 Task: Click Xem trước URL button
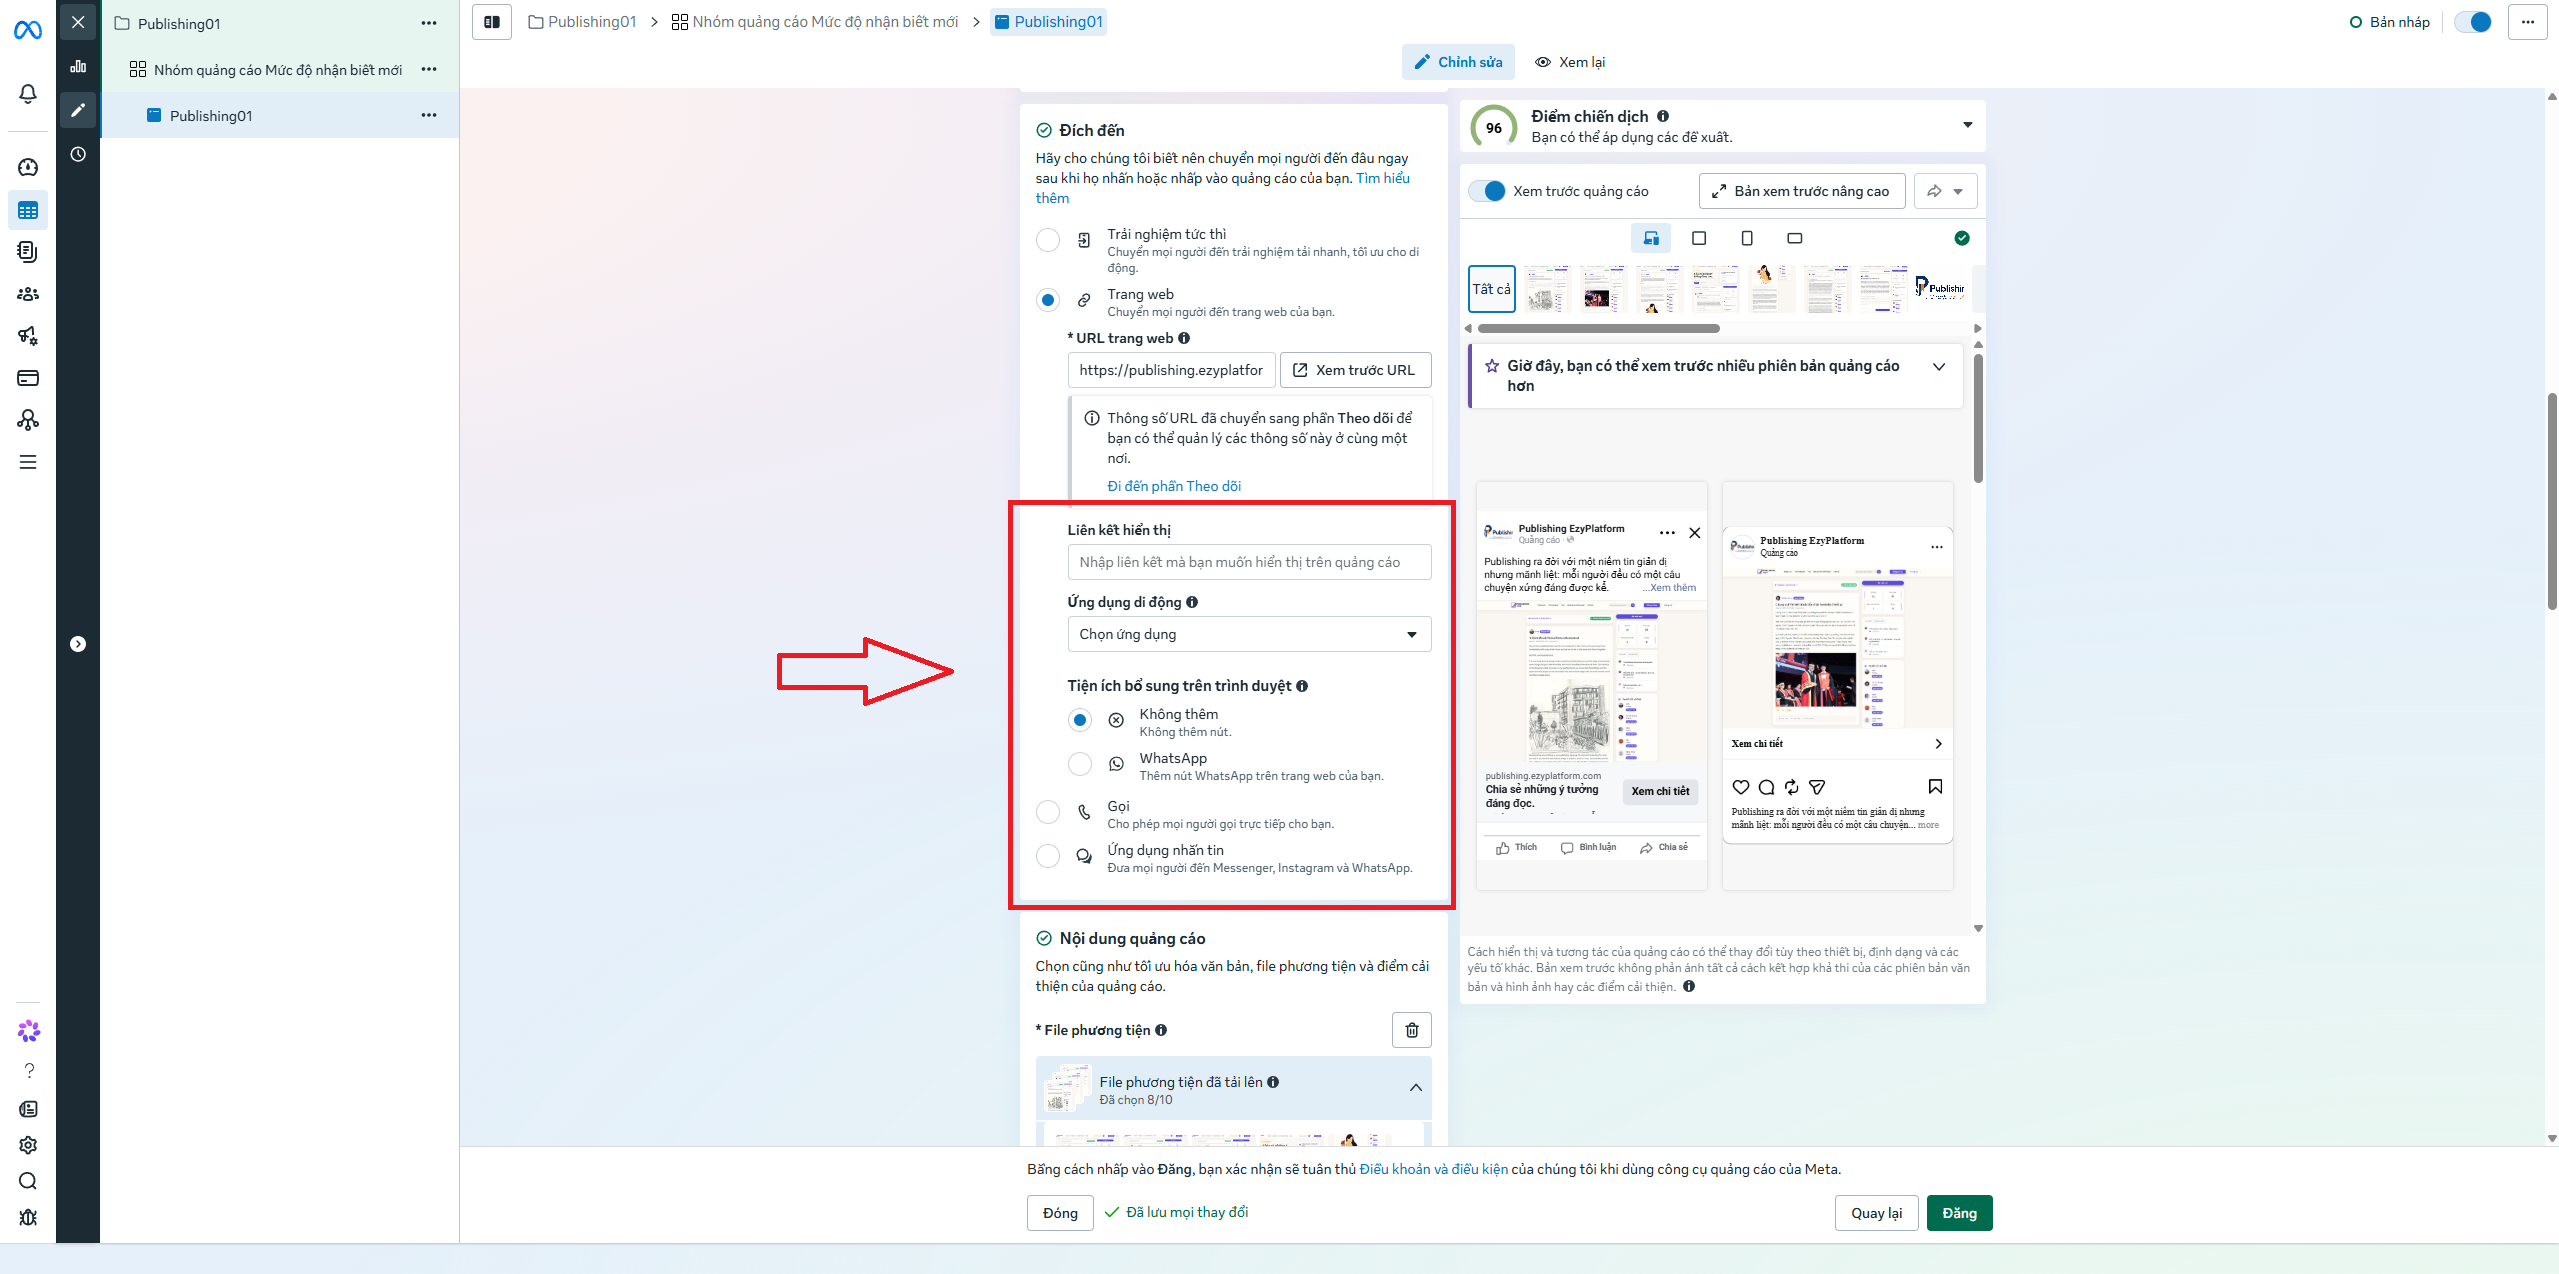1355,370
